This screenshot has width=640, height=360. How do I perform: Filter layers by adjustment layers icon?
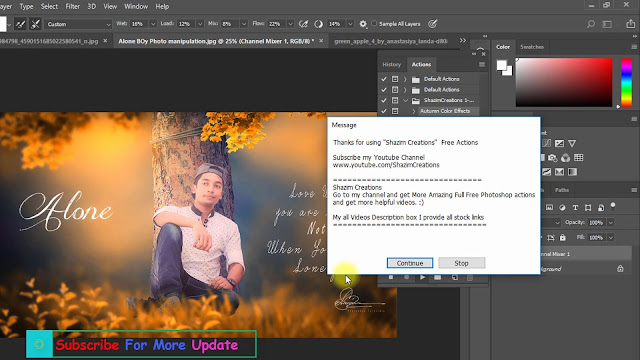(x=562, y=208)
